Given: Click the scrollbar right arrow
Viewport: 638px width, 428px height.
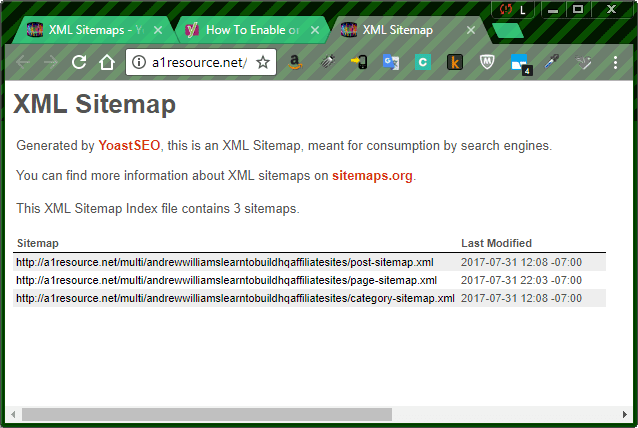Looking at the screenshot, I should coord(625,415).
